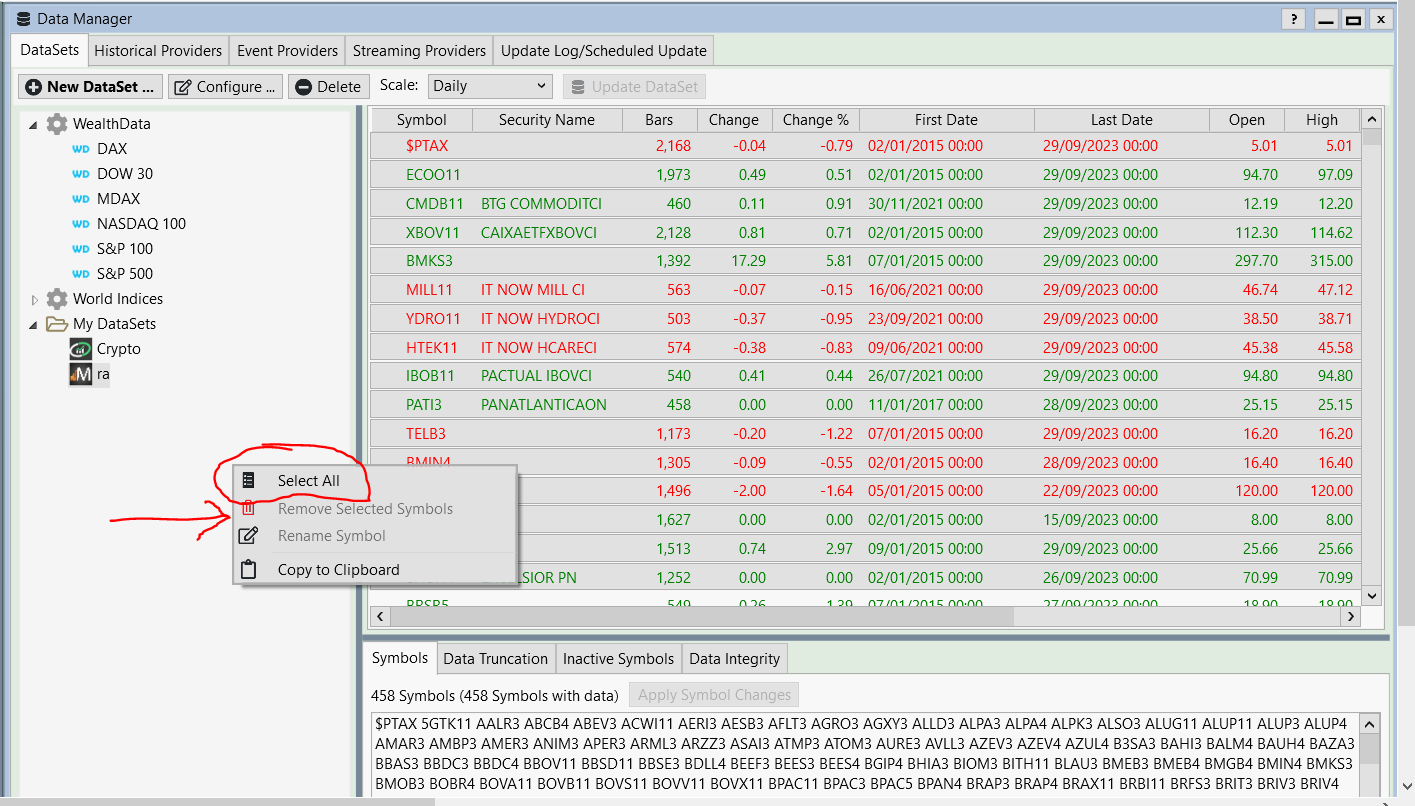Image resolution: width=1415 pixels, height=806 pixels.
Task: Click the help question mark button
Action: 1294,19
